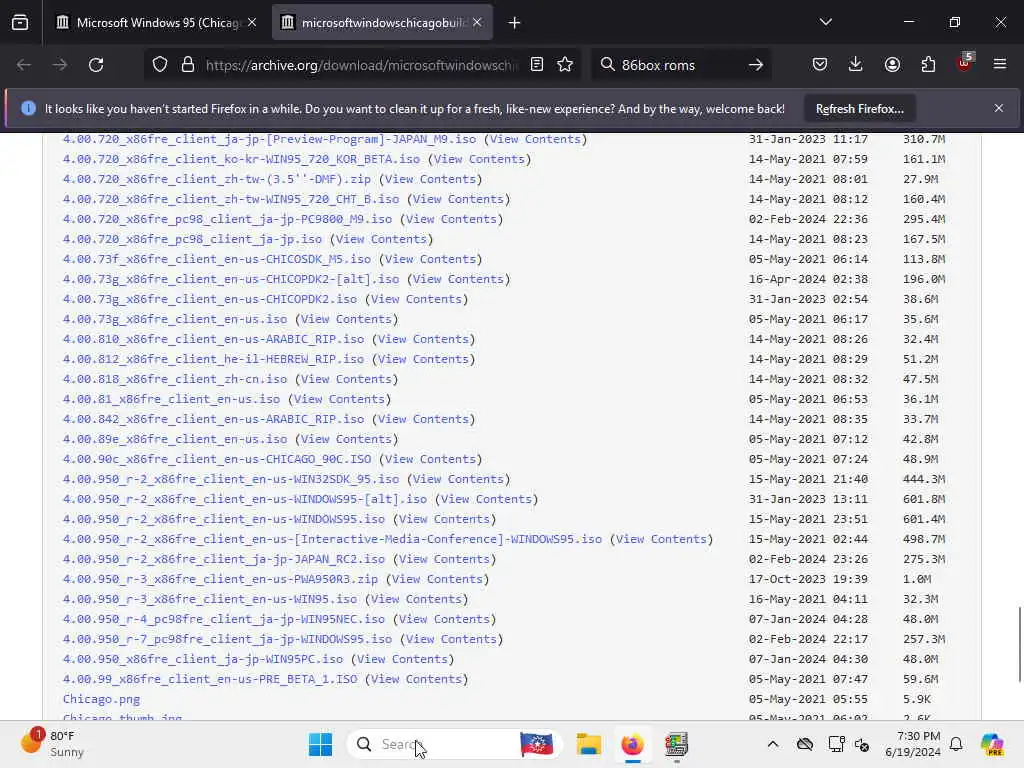The image size is (1024, 768).
Task: Open the Windows Start menu
Action: click(320, 744)
